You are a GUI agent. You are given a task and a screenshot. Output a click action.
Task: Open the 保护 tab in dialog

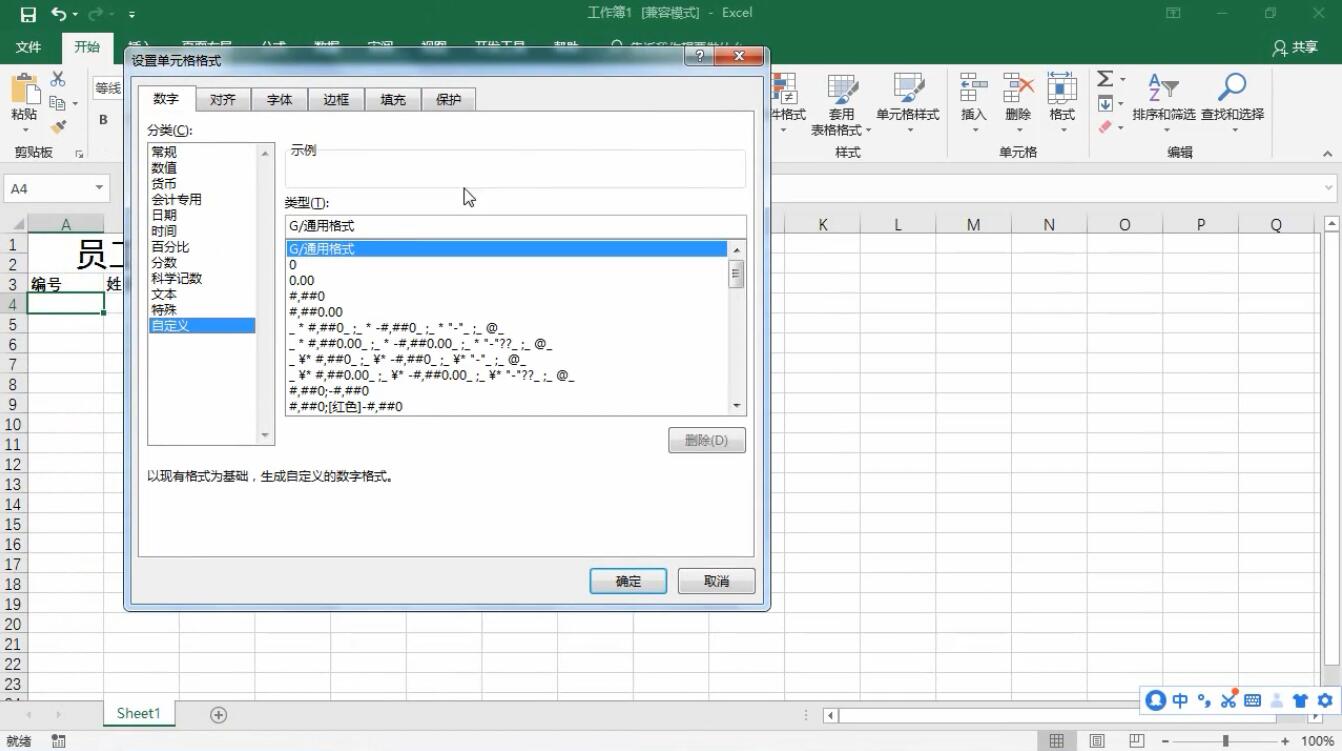(449, 100)
